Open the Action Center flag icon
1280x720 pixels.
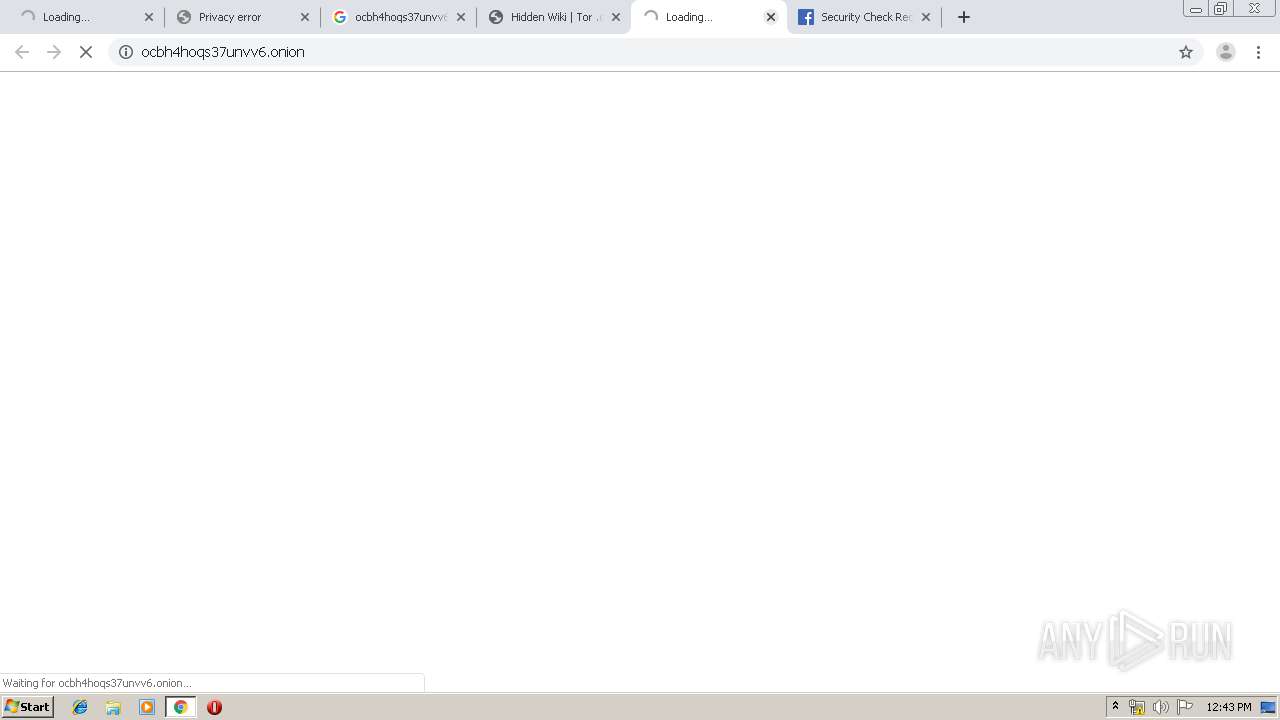[x=1185, y=707]
